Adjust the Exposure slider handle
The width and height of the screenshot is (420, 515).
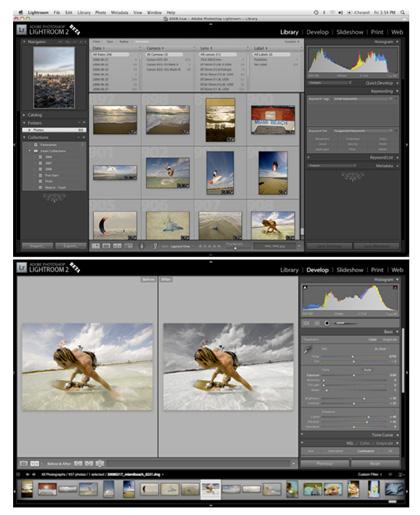pyautogui.click(x=354, y=375)
